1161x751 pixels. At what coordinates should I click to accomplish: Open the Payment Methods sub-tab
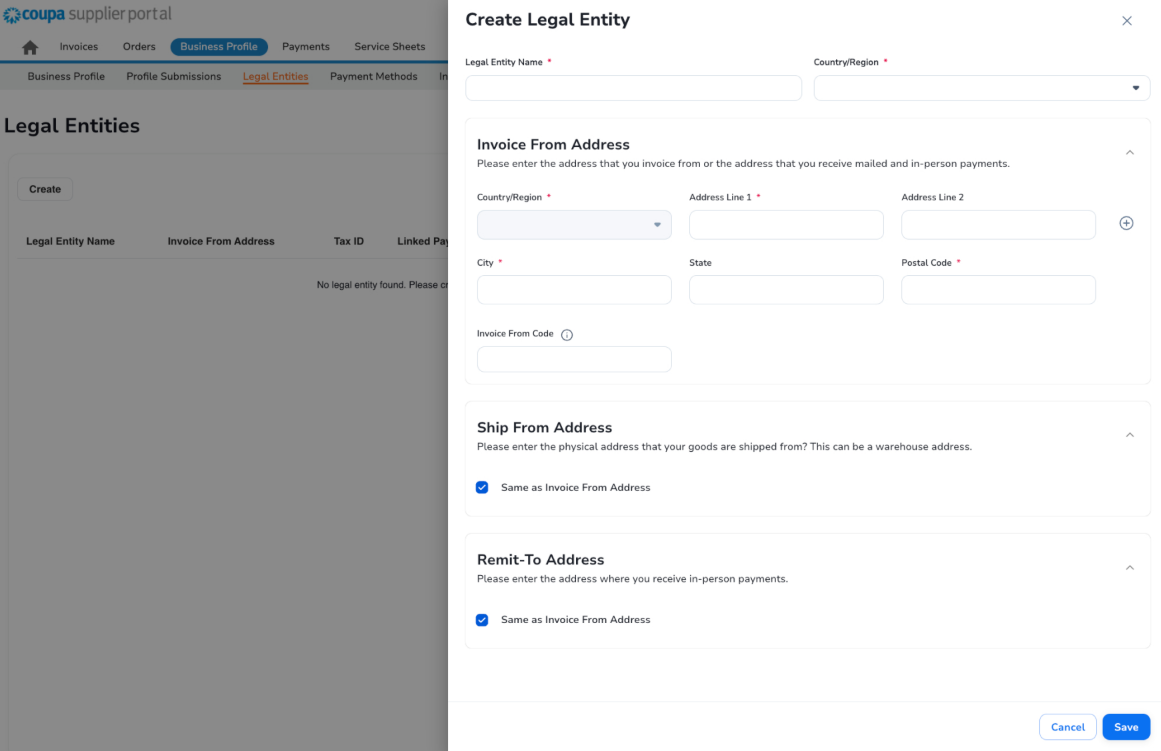pyautogui.click(x=373, y=76)
